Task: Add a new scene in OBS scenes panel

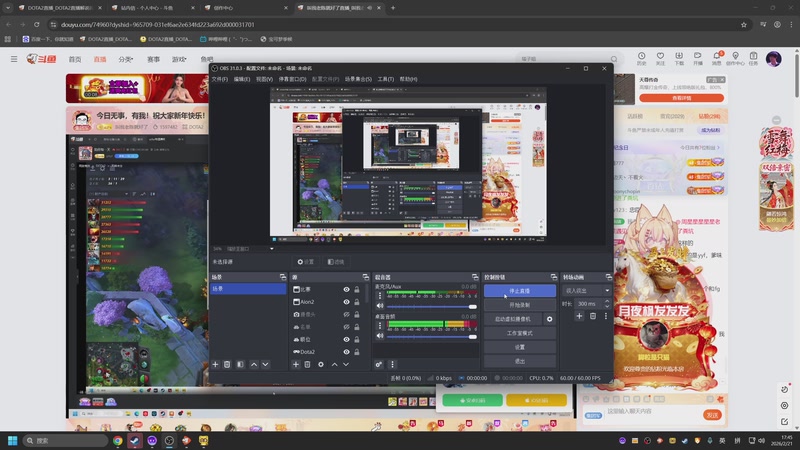Action: pyautogui.click(x=215, y=364)
